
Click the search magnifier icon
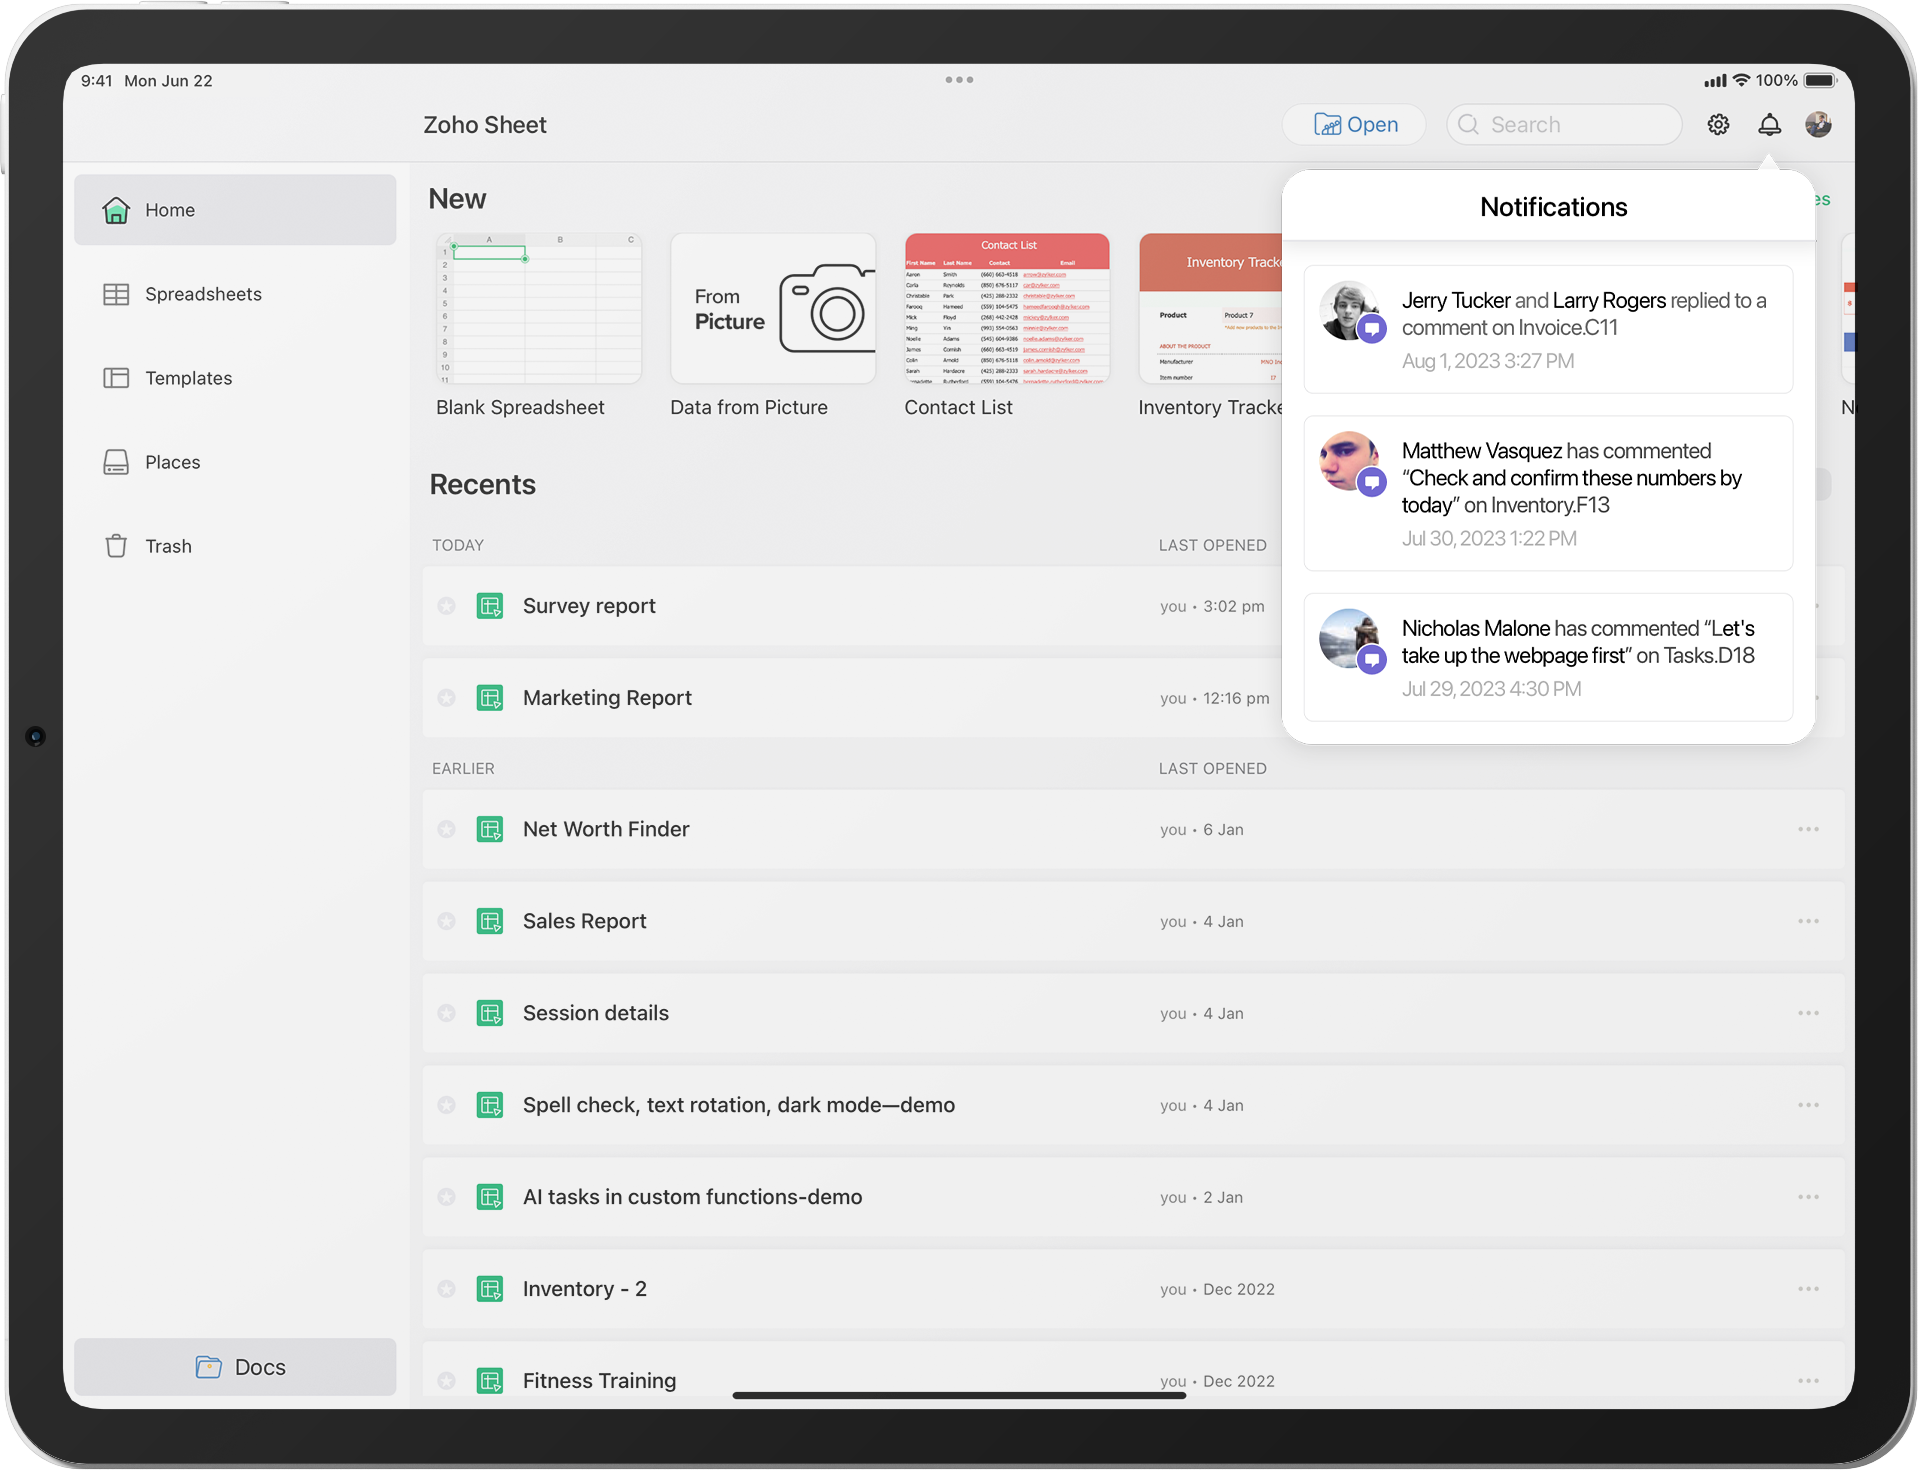point(1468,125)
